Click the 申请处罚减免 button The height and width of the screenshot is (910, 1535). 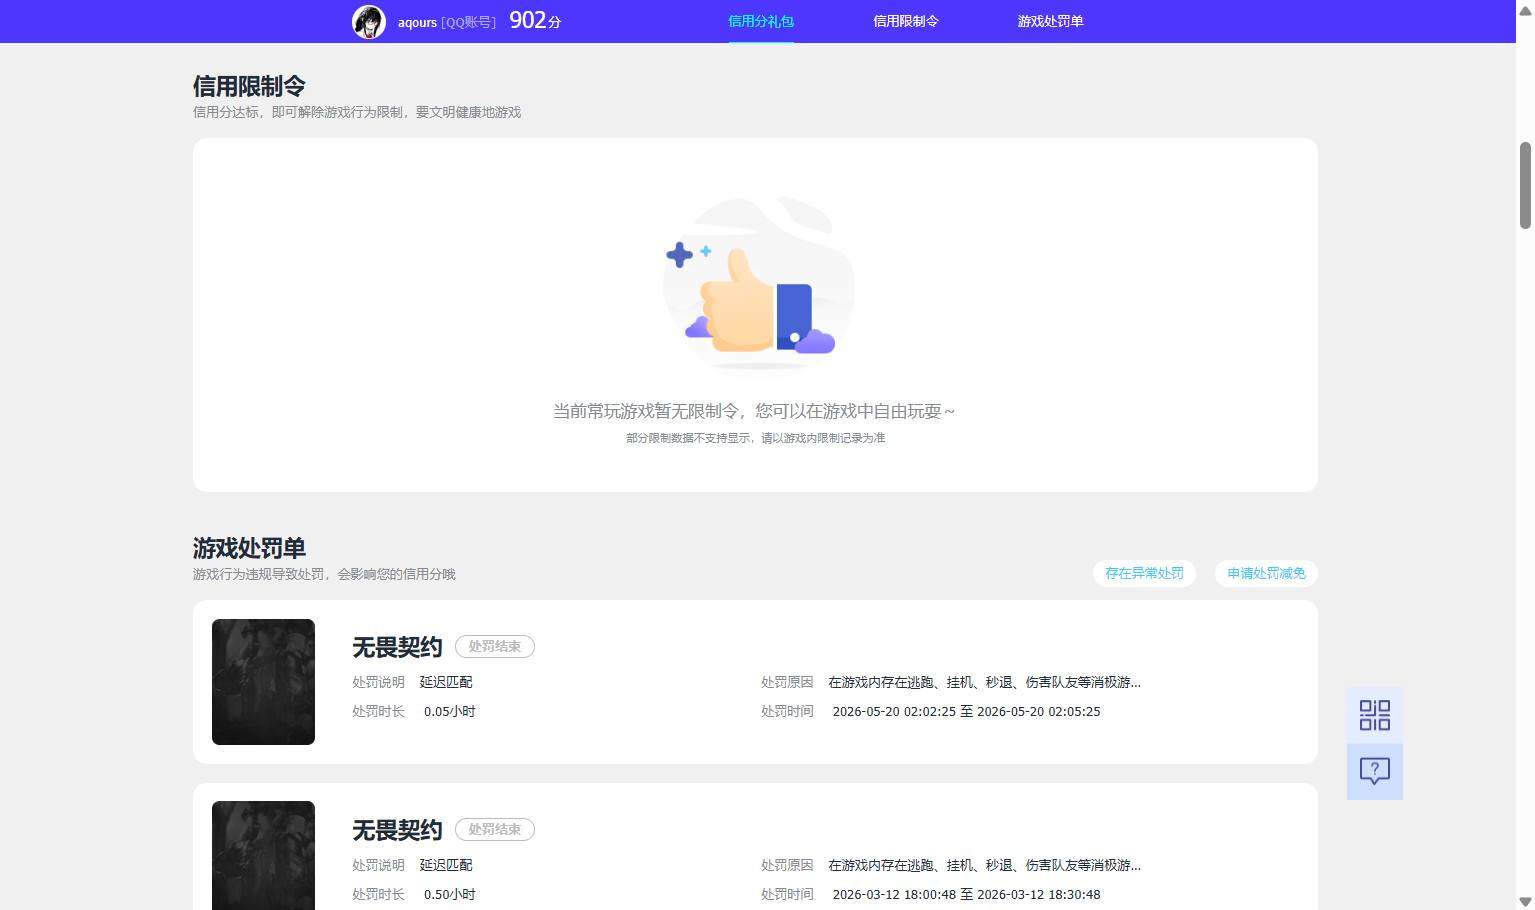tap(1266, 573)
